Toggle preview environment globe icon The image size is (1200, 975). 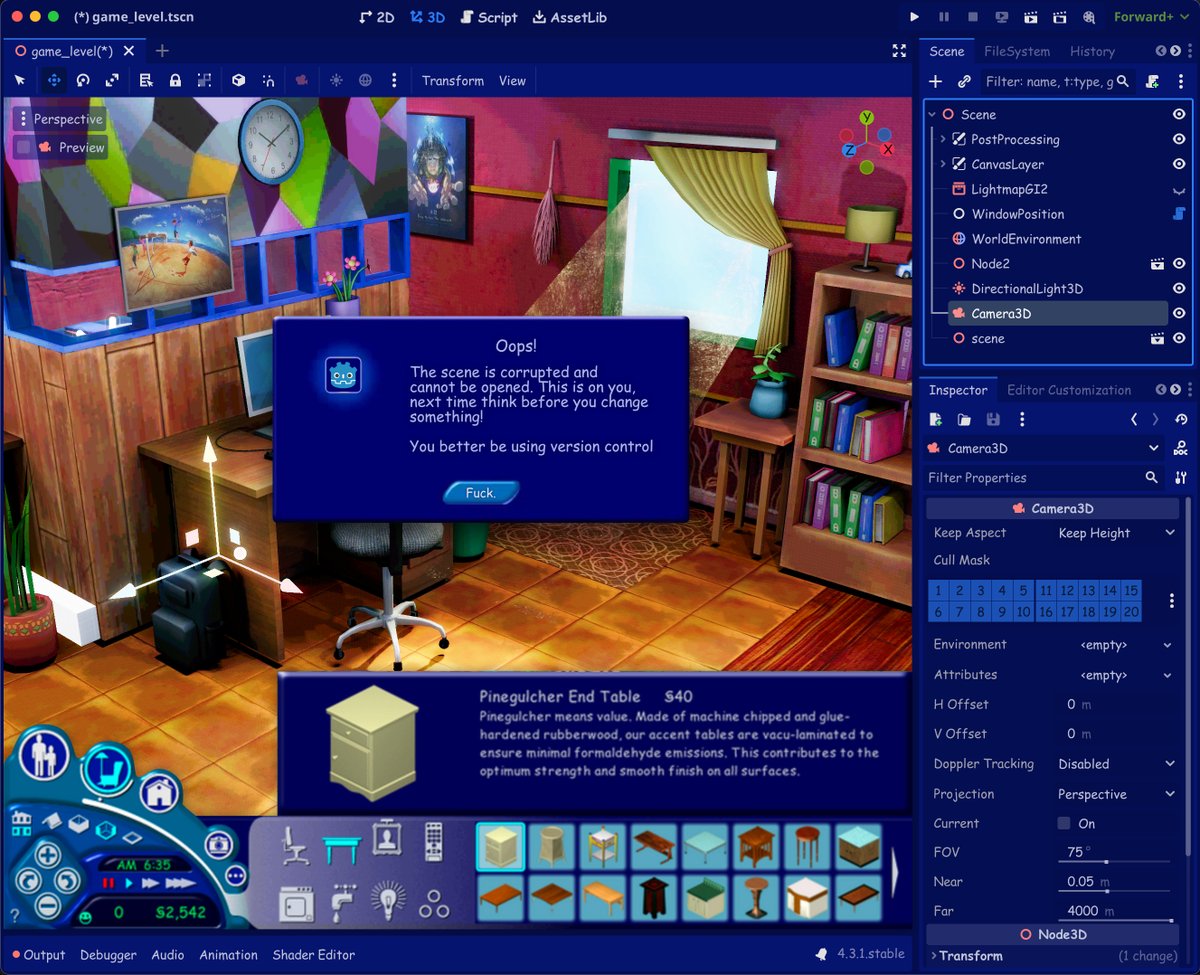tap(365, 81)
